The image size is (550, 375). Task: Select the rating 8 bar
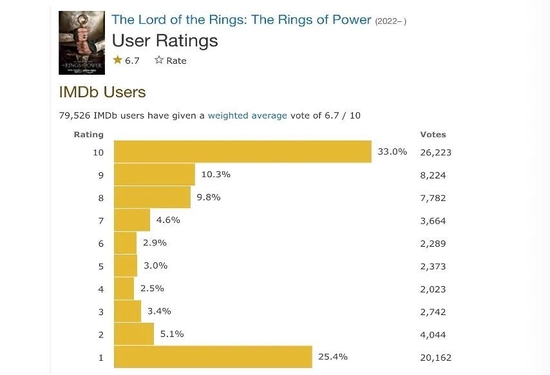pos(152,197)
